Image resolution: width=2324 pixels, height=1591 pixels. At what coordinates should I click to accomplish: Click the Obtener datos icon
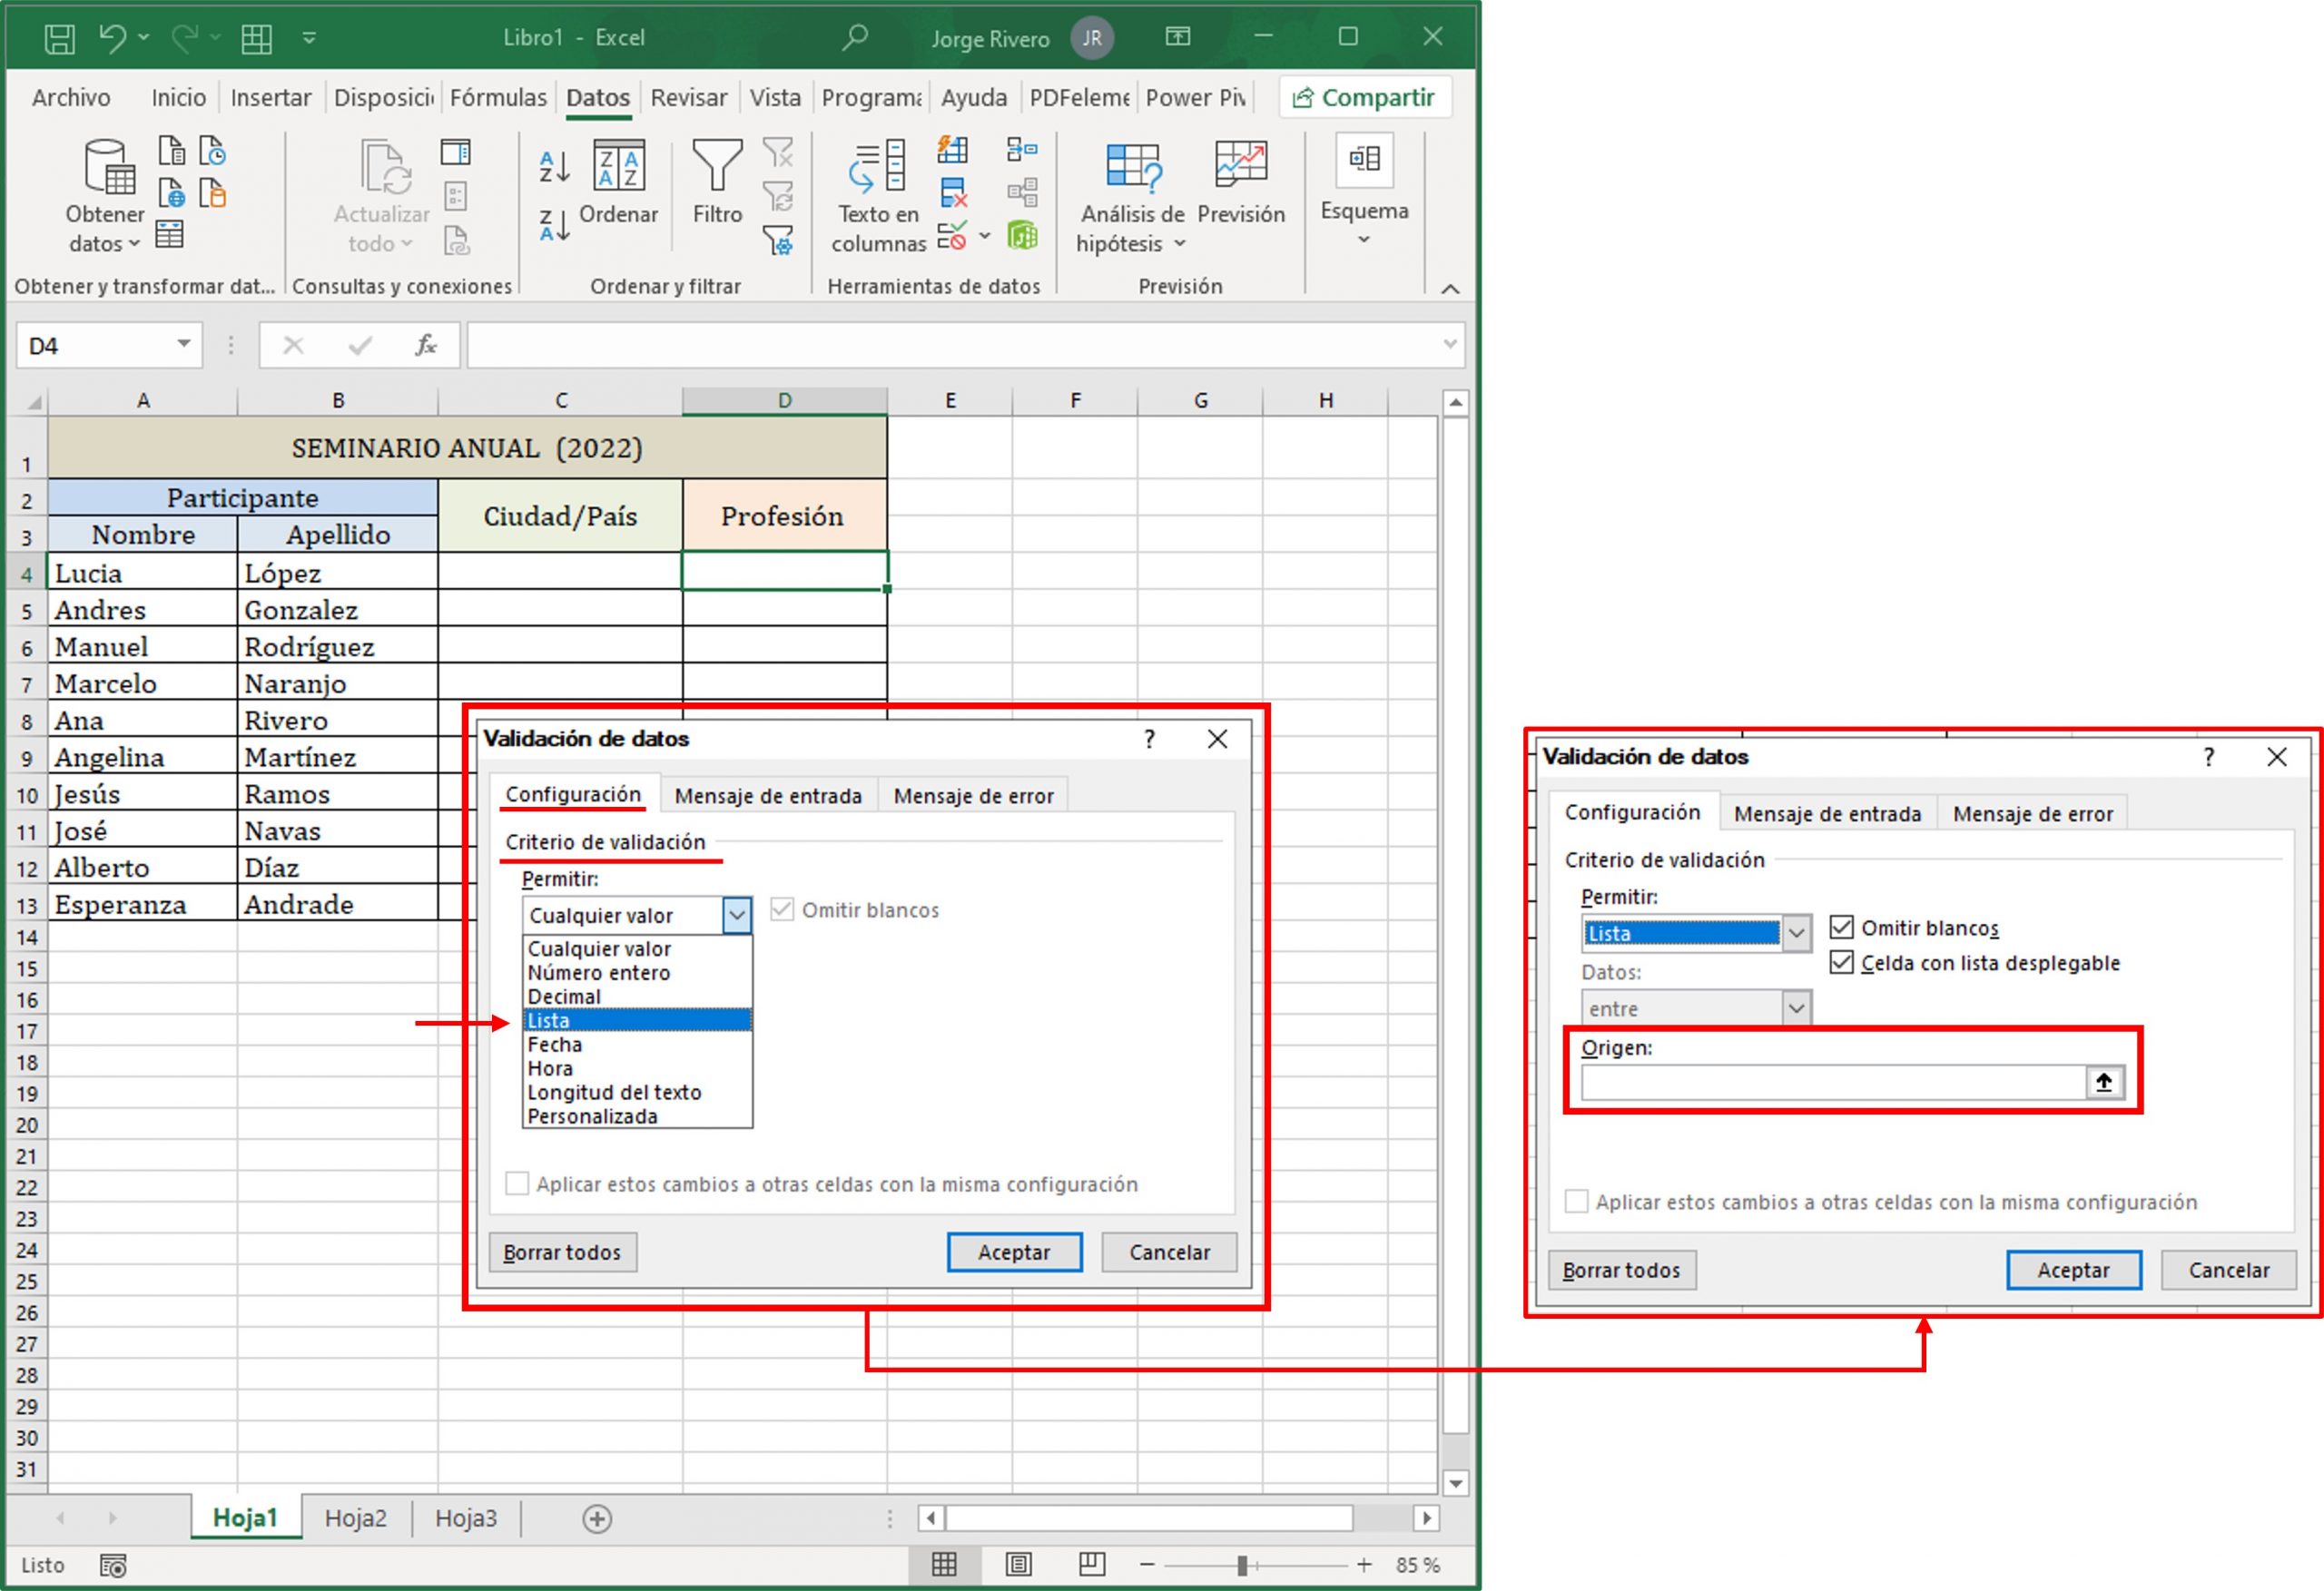pyautogui.click(x=104, y=190)
